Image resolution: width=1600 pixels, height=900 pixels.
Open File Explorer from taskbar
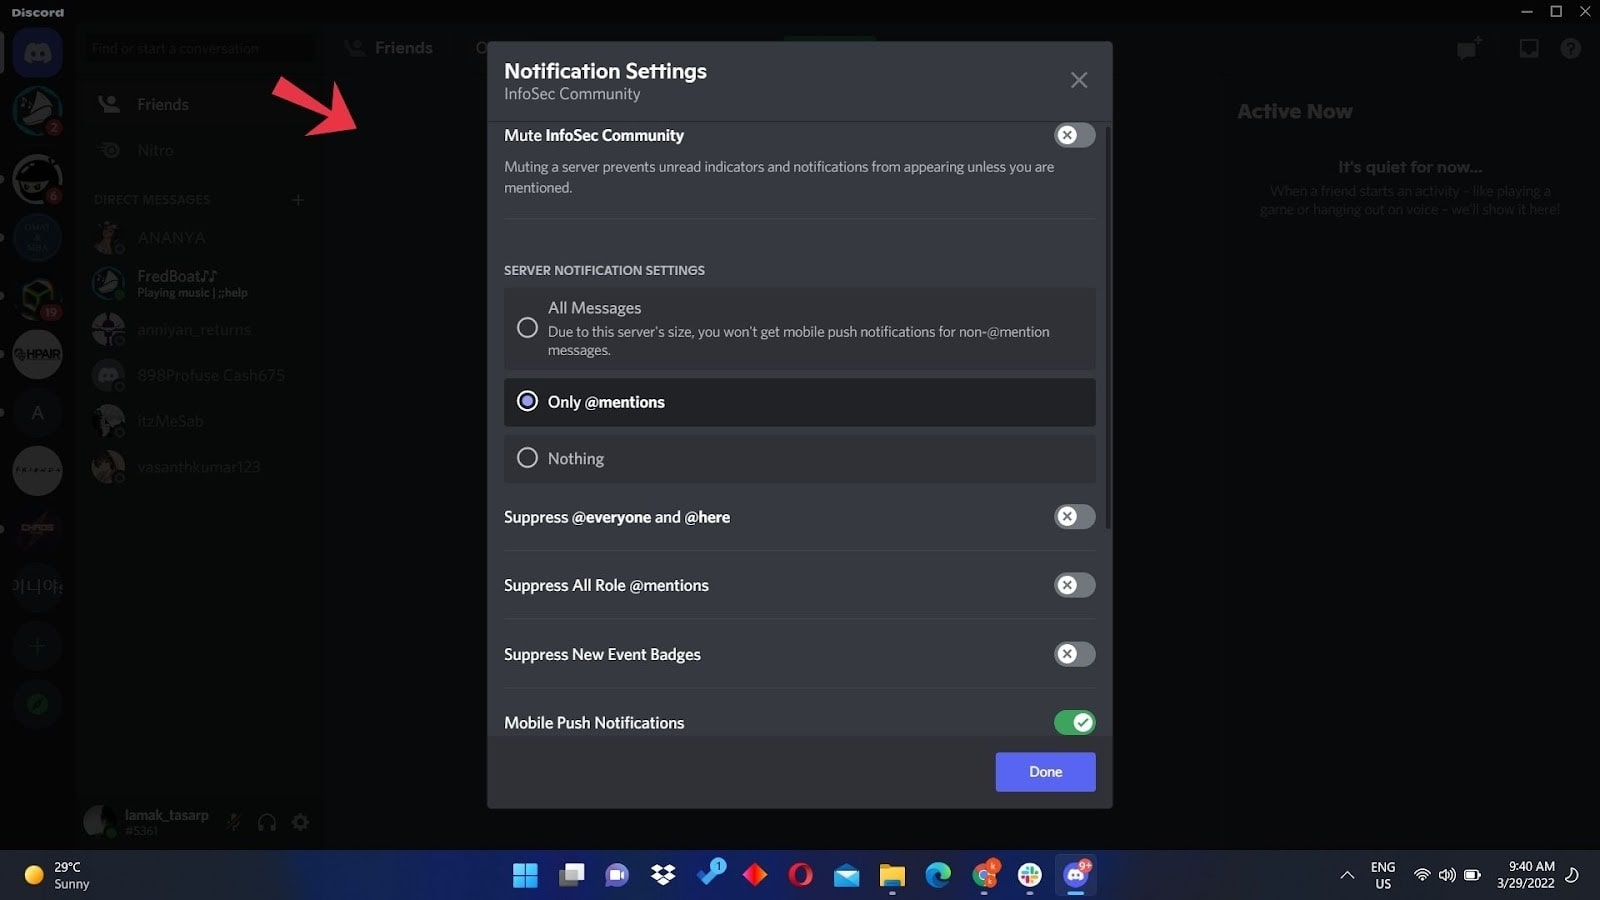[892, 875]
